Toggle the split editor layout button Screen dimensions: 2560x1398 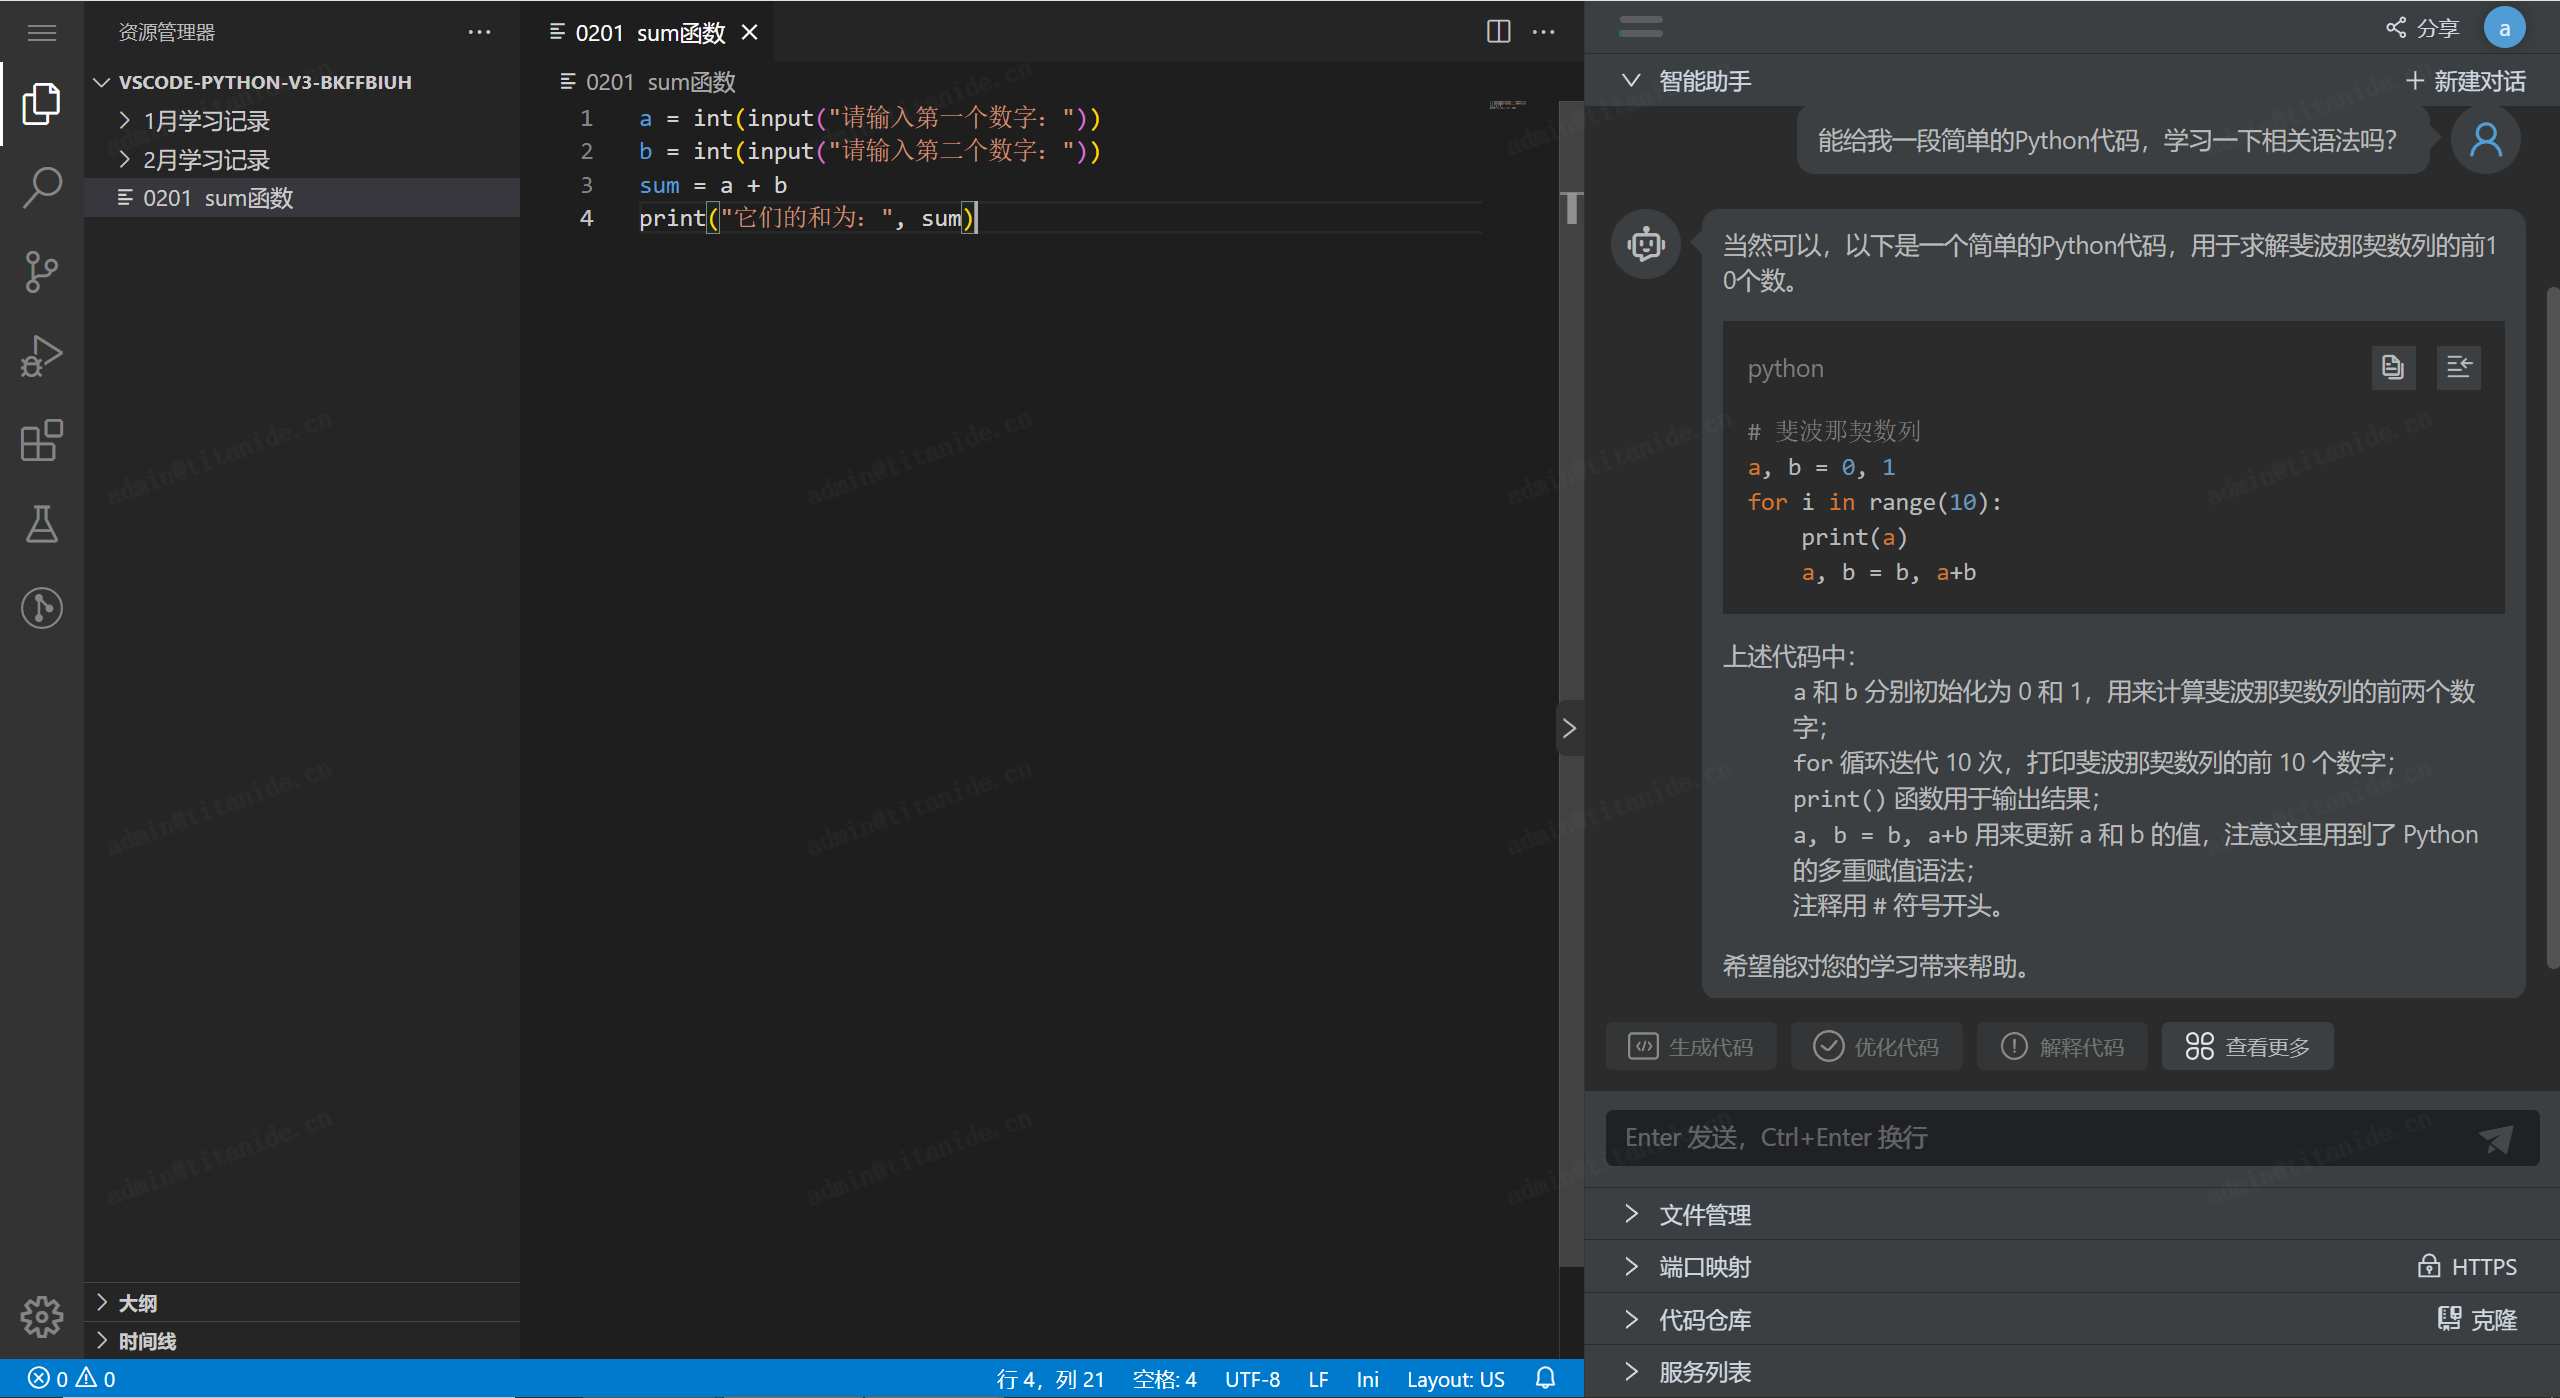pyautogui.click(x=1498, y=32)
